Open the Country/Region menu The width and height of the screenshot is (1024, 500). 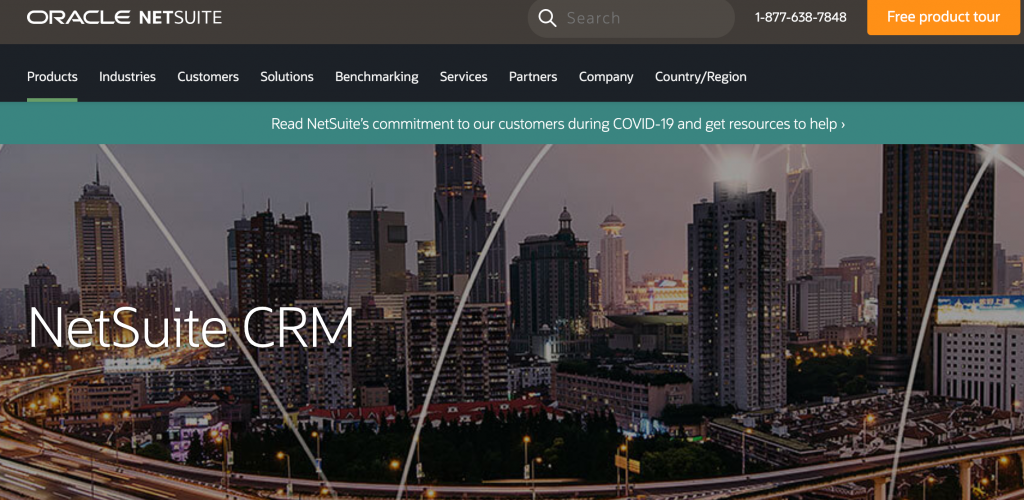(701, 76)
